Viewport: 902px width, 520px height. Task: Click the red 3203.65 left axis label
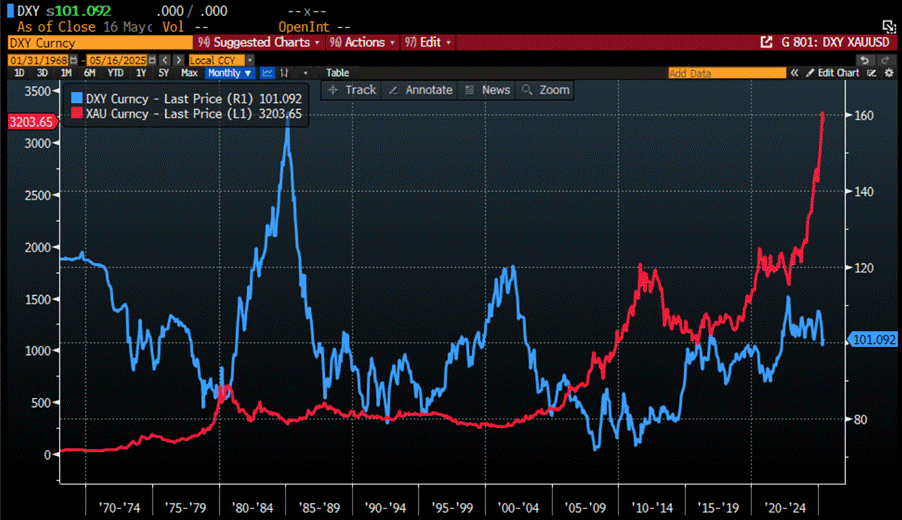[x=32, y=122]
